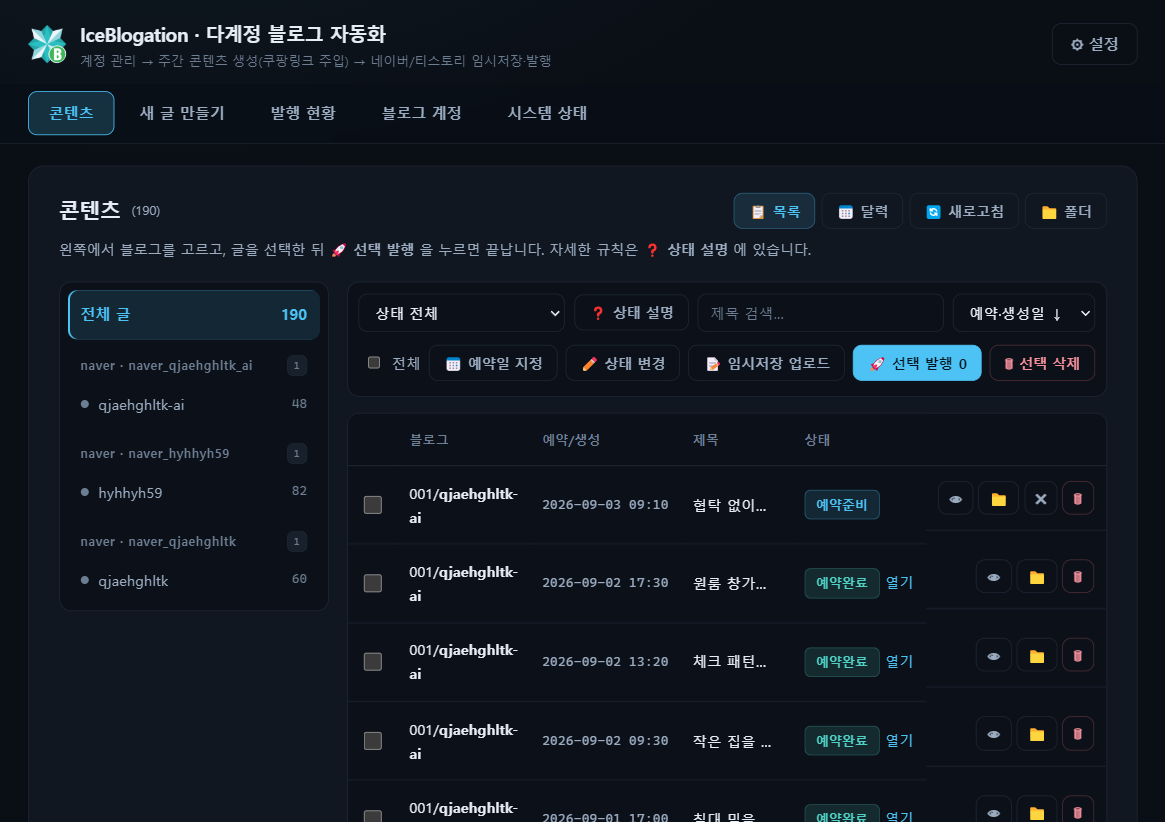Click the 예약일 지정 button
Viewport: 1165px width, 822px height.
click(x=493, y=363)
